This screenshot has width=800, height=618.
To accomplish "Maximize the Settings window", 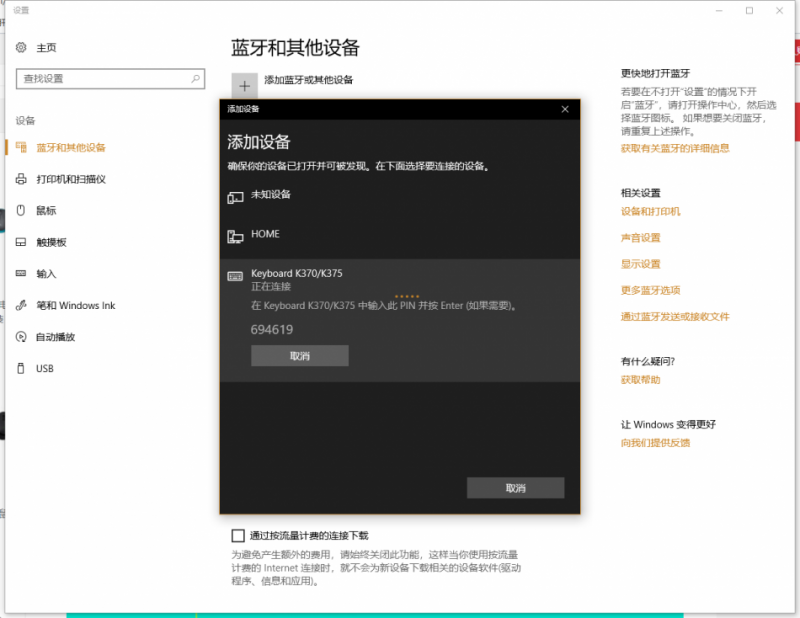I will coord(749,10).
